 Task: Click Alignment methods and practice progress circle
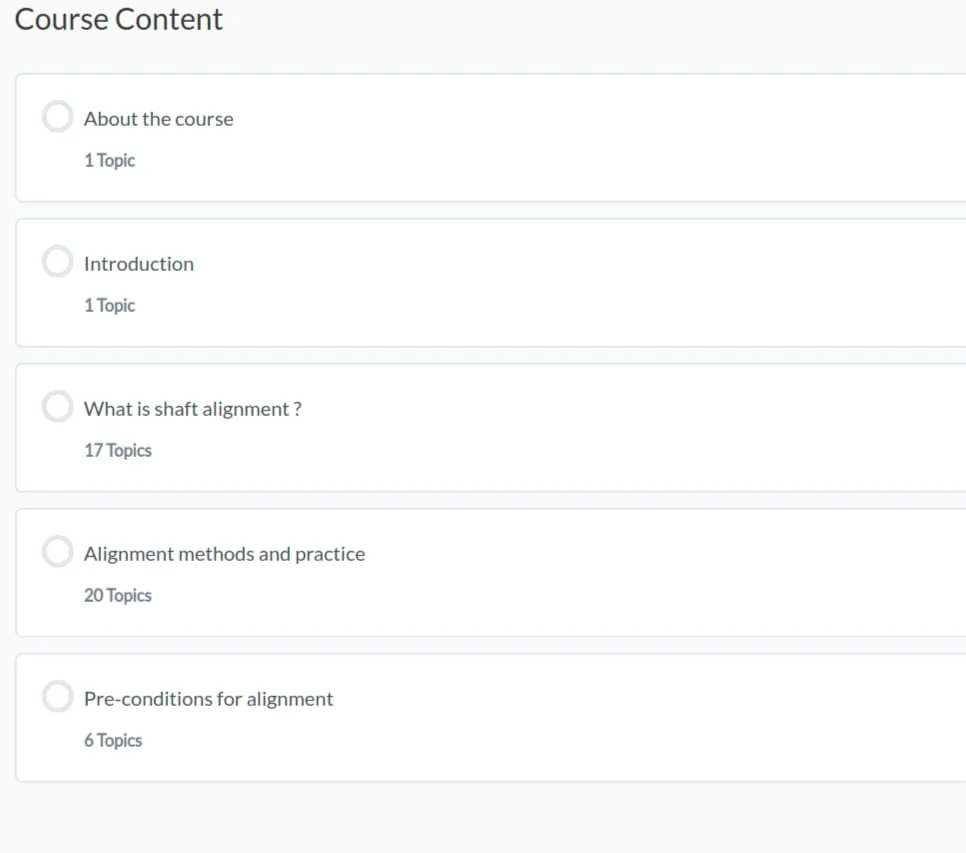pyautogui.click(x=57, y=551)
